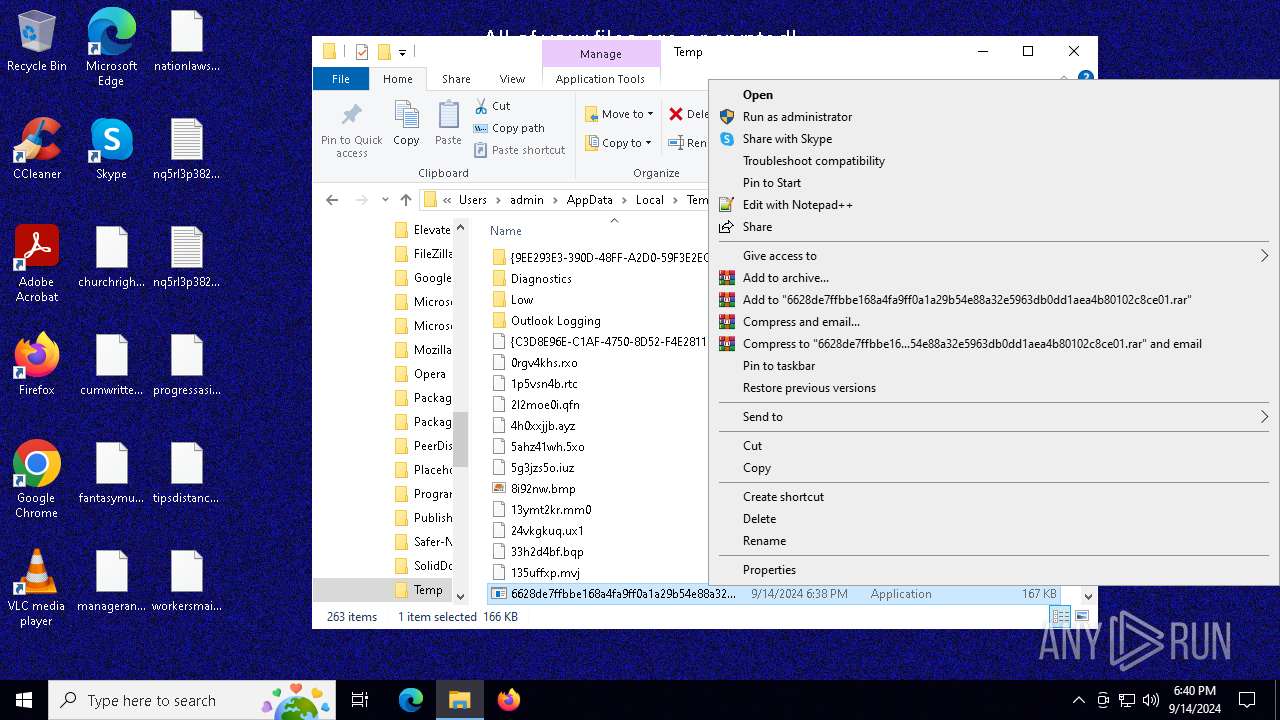Open the Start menu
The image size is (1280, 720).
pyautogui.click(x=24, y=700)
